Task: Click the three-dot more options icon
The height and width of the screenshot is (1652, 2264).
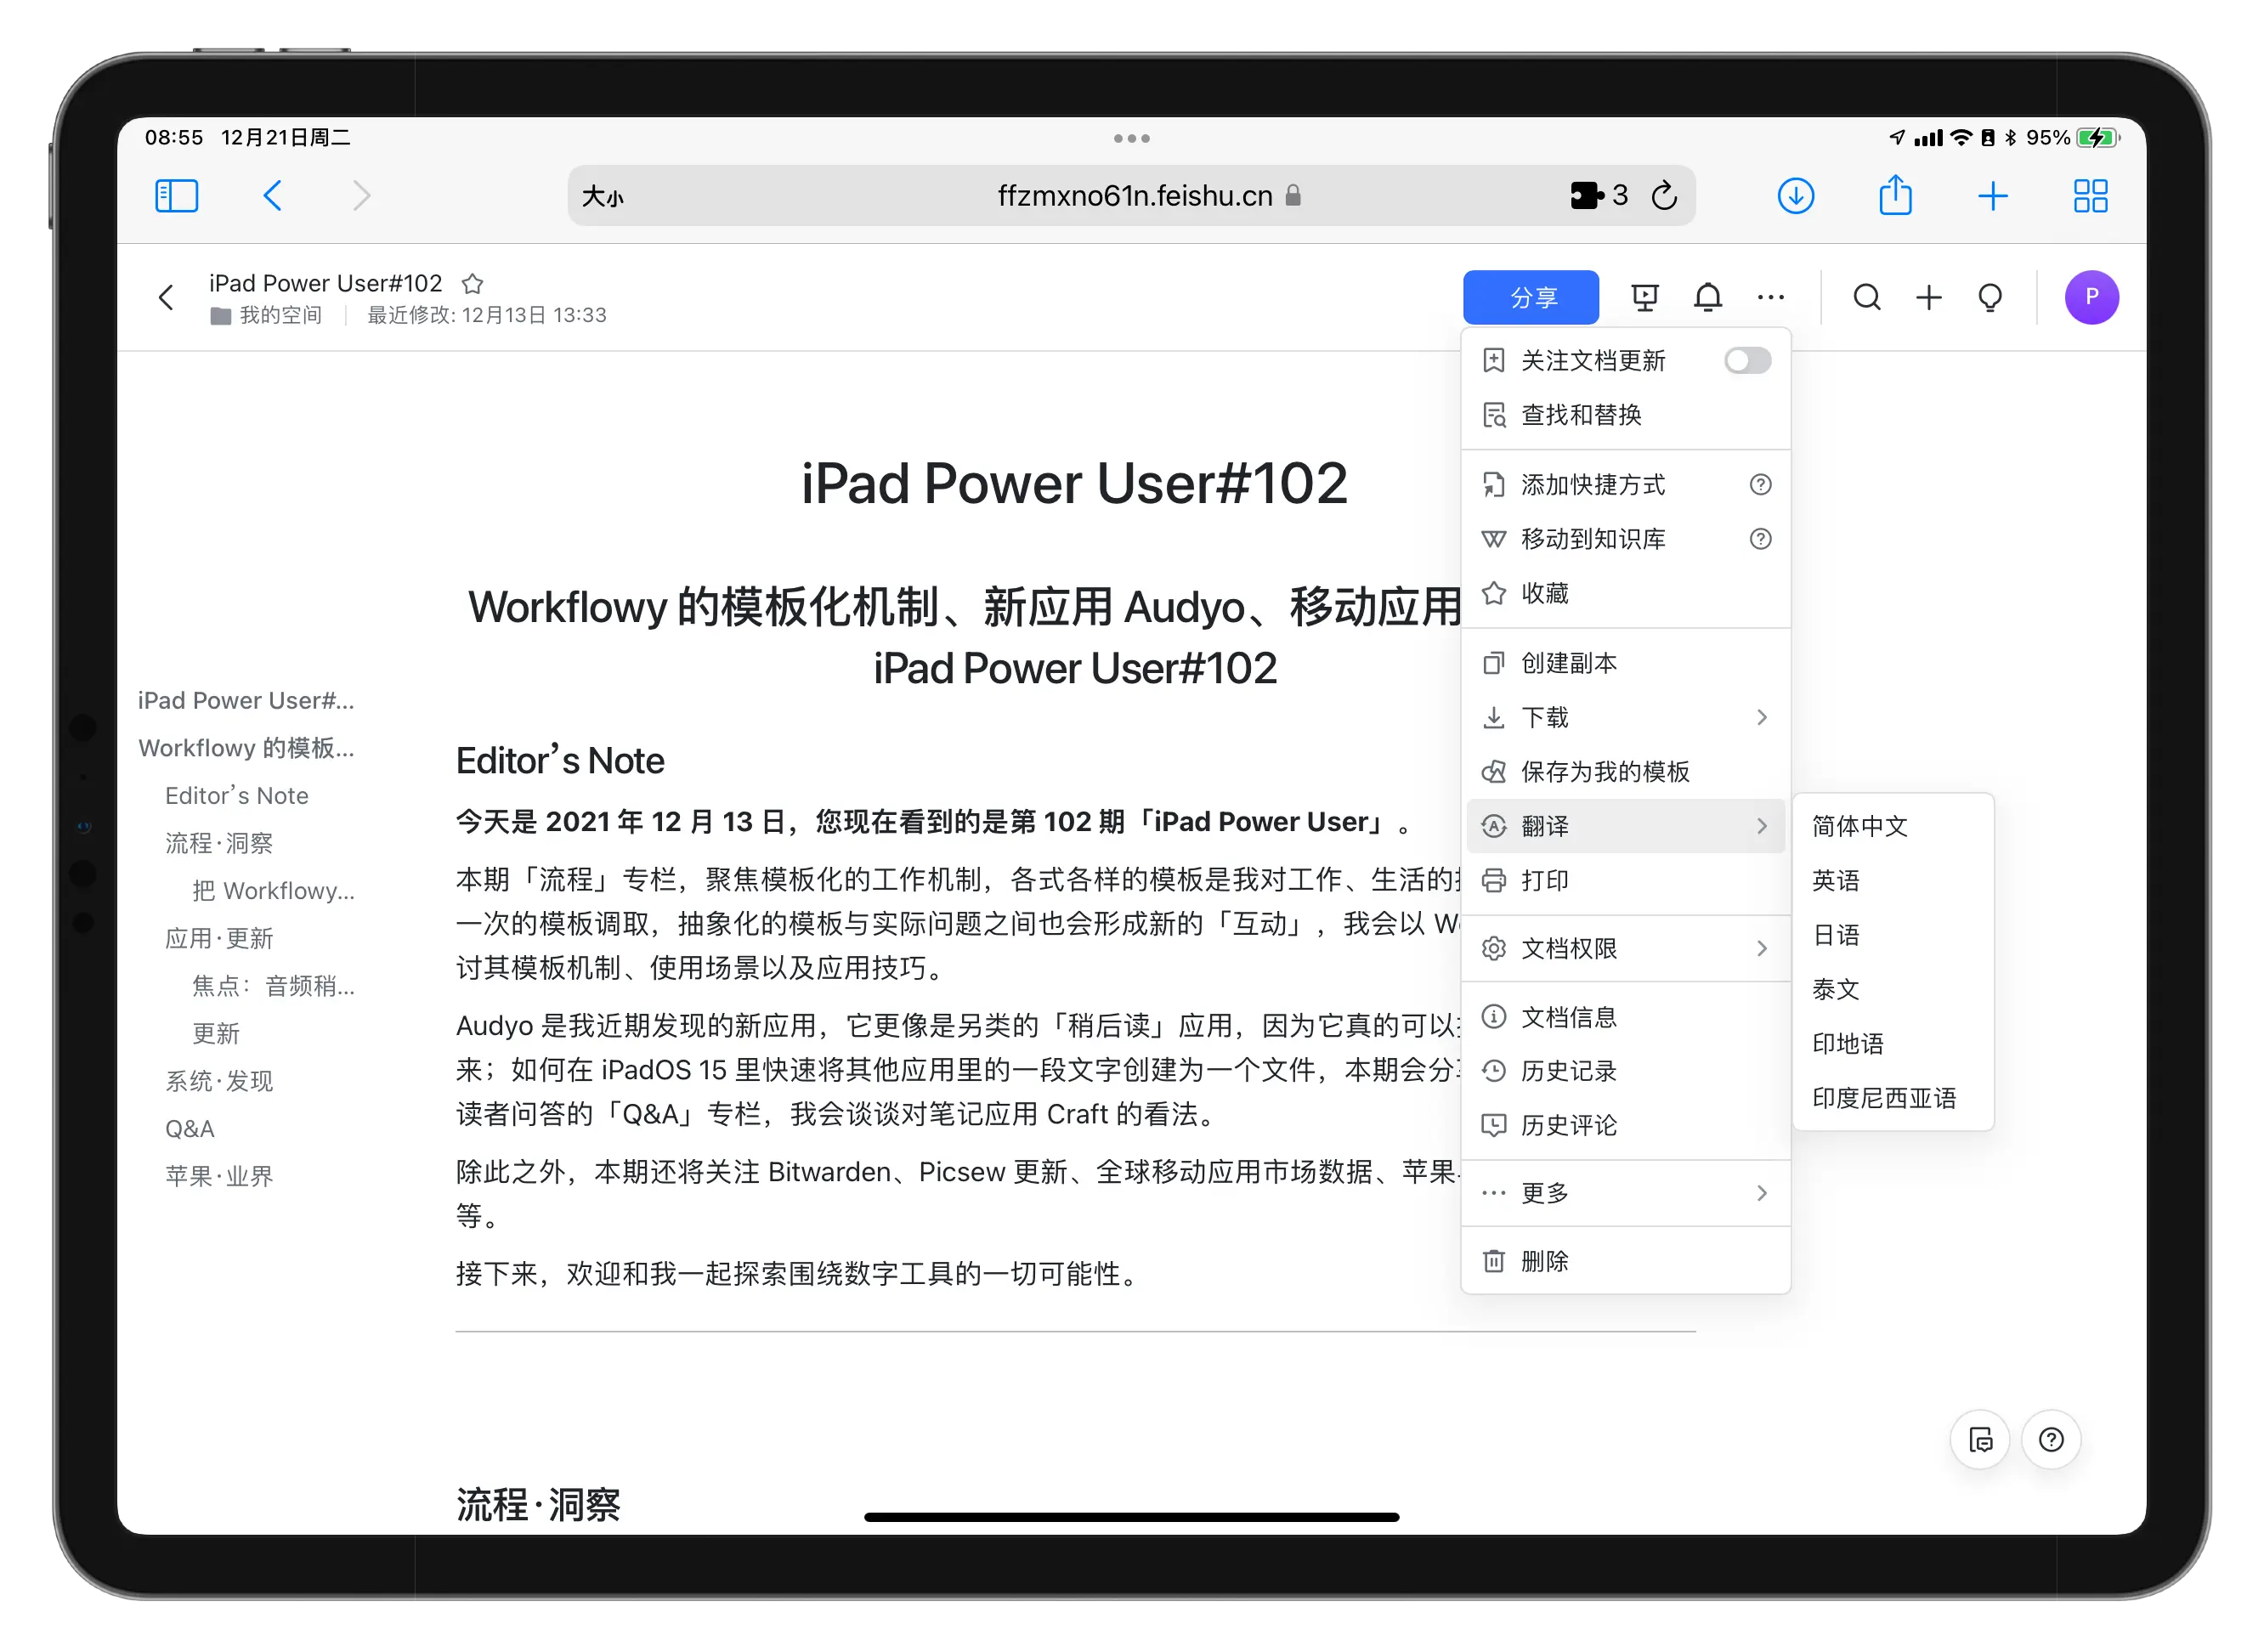Action: tap(1771, 297)
